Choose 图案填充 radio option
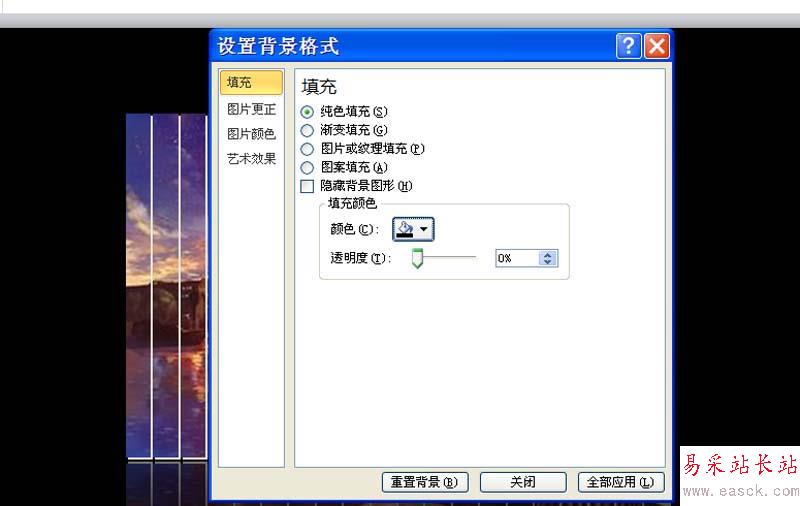This screenshot has height=506, width=800. coord(307,167)
